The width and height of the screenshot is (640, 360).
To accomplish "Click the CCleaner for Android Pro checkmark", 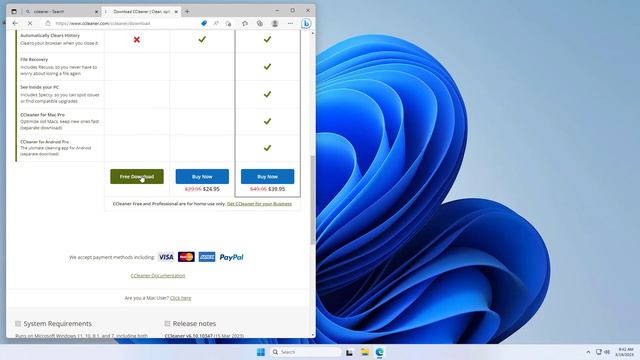I will (267, 148).
